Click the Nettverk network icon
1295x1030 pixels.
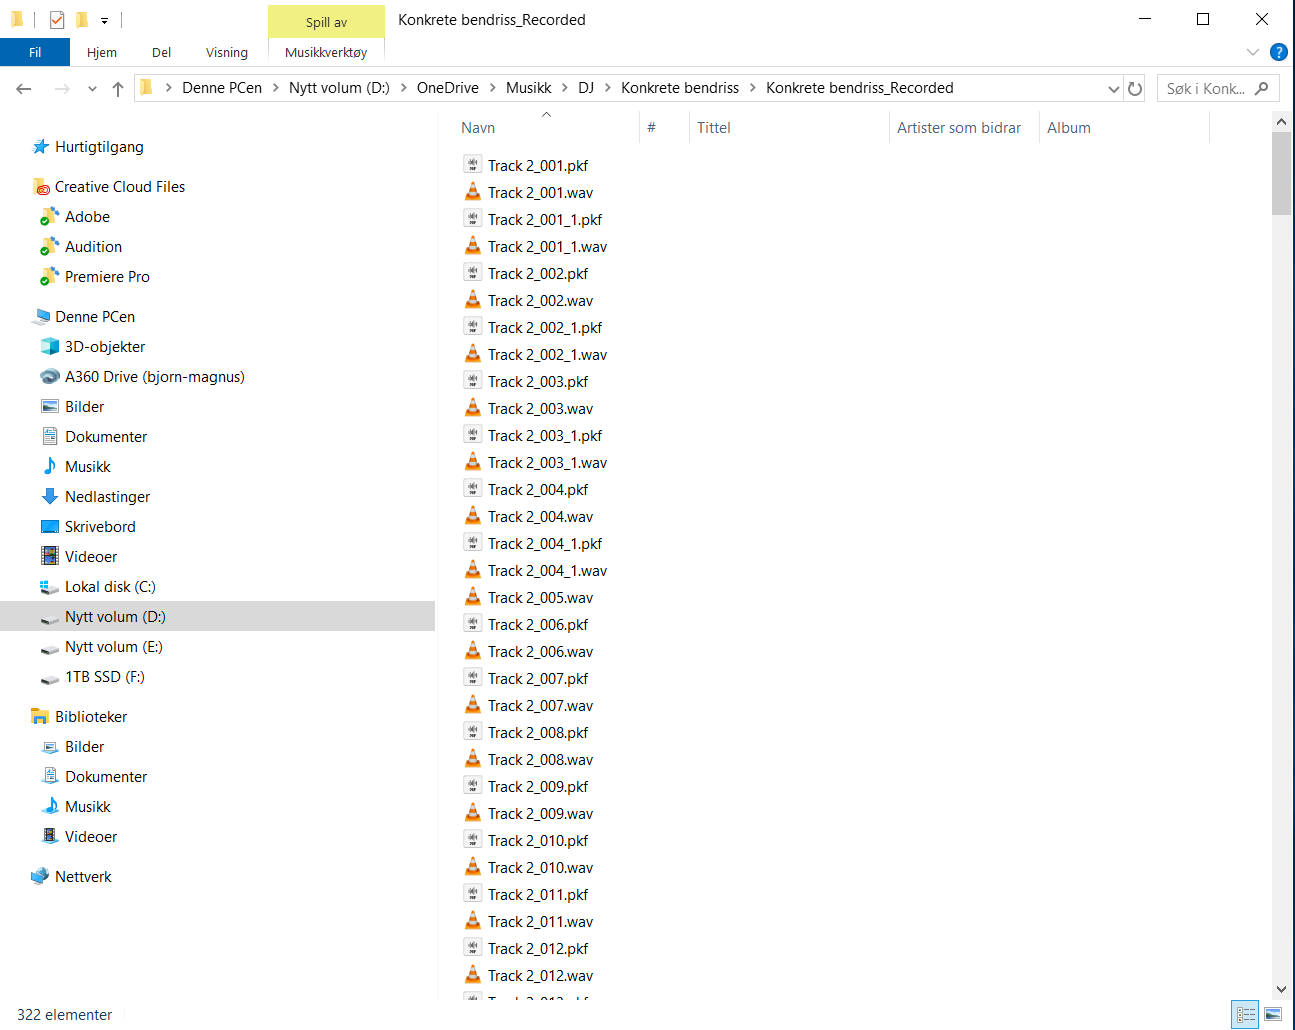40,877
